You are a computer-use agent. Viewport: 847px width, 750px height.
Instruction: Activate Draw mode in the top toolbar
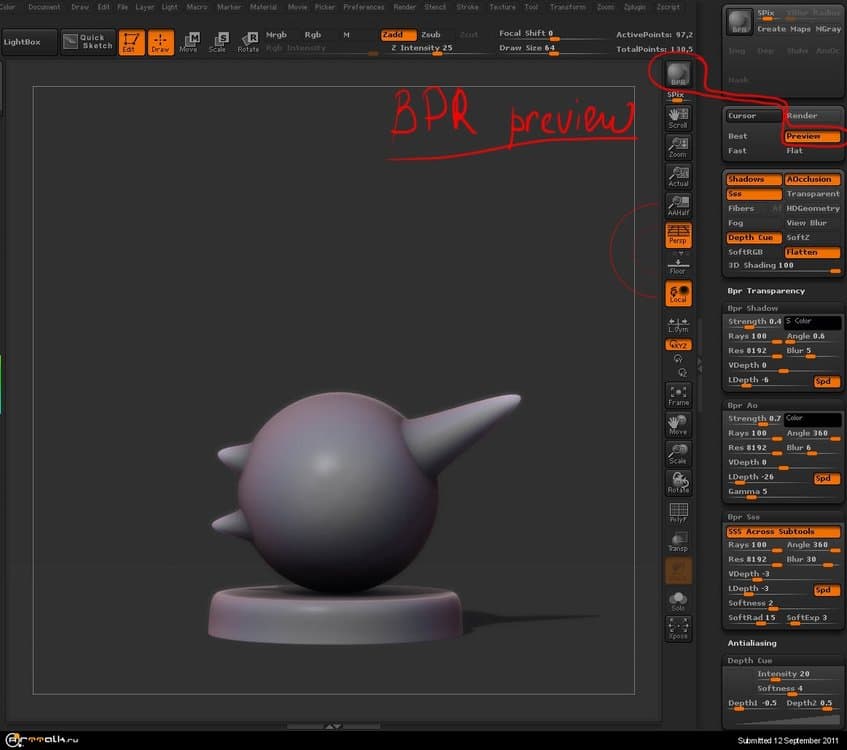point(160,42)
